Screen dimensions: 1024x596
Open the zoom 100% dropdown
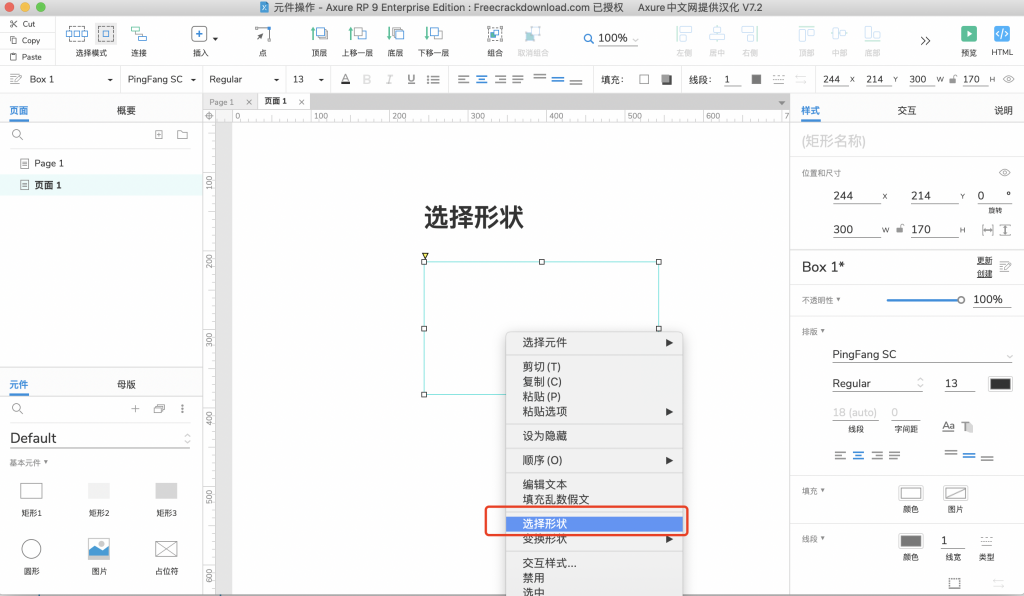612,39
